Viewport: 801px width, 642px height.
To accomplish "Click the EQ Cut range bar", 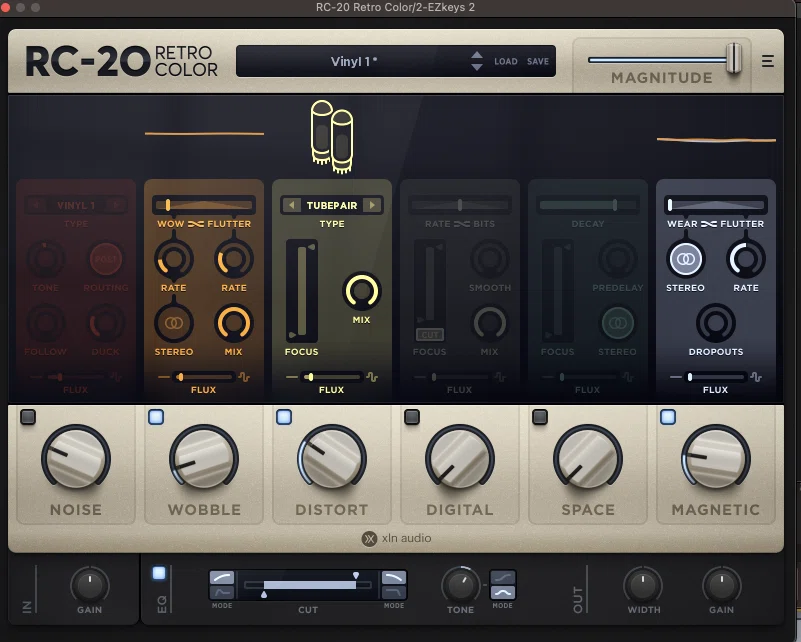I will (x=308, y=585).
